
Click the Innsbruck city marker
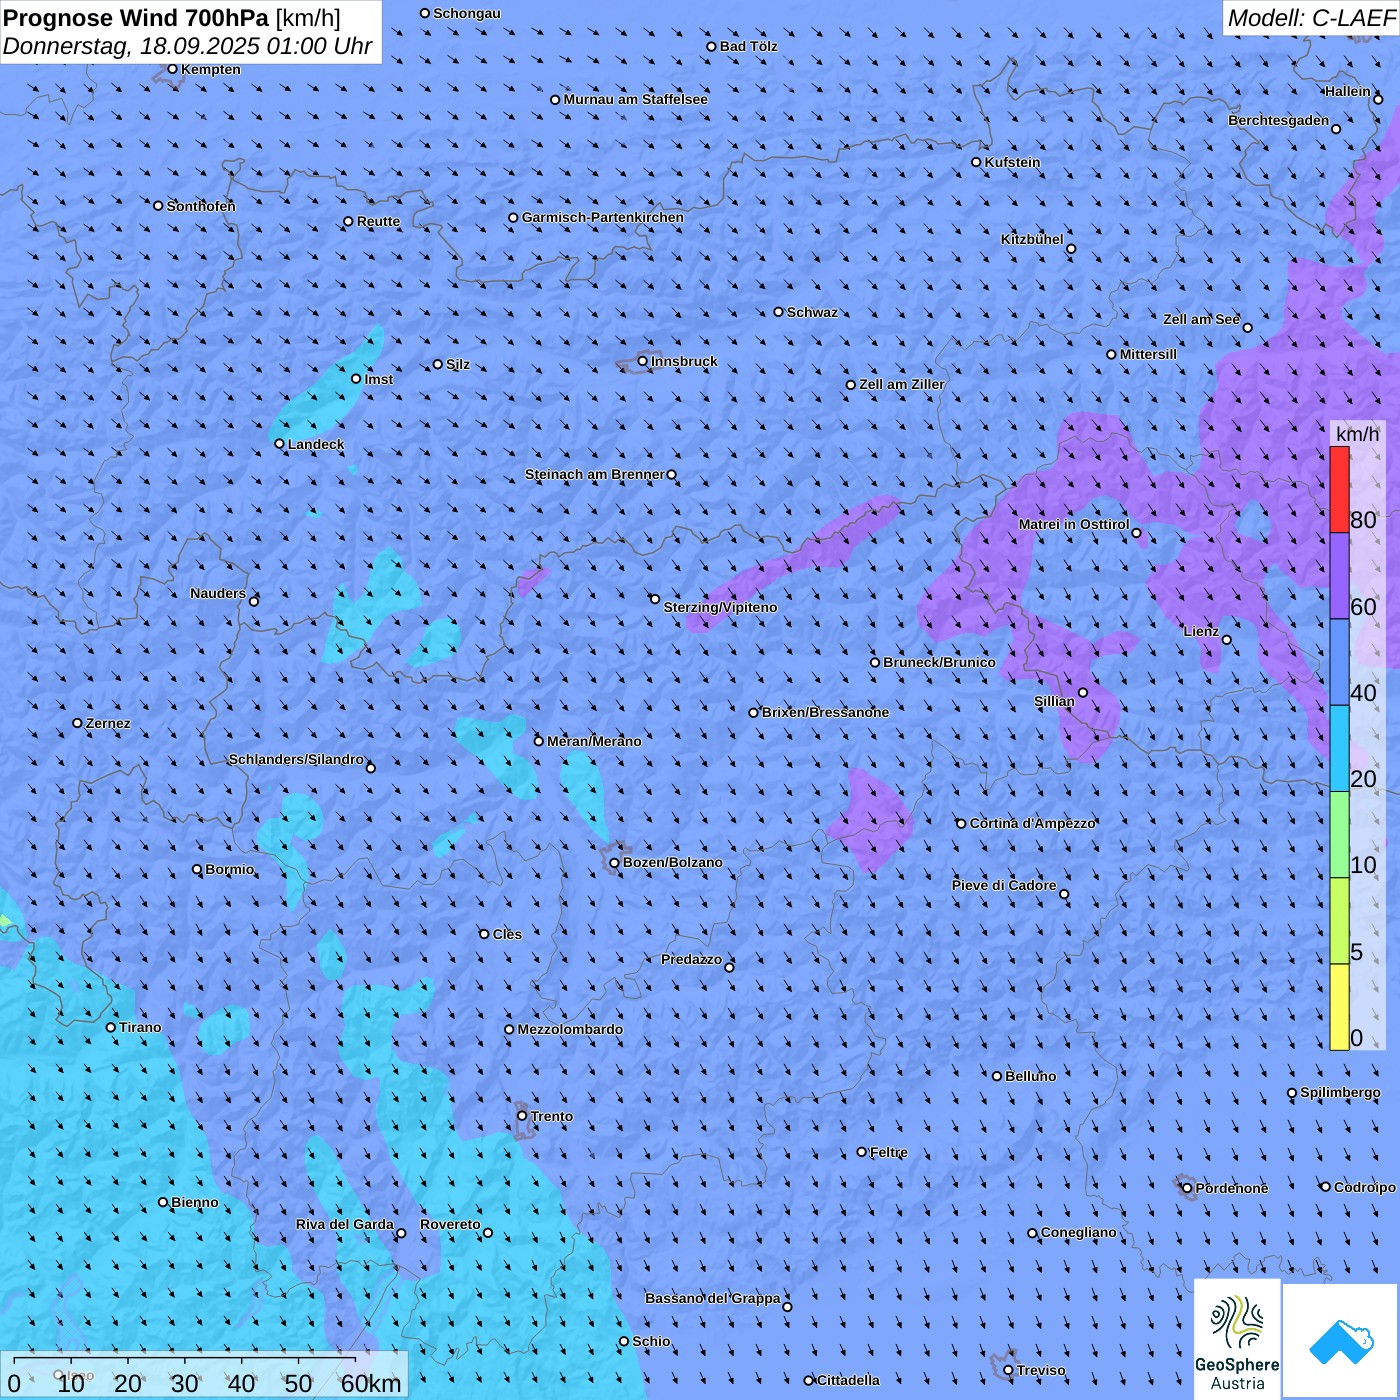(643, 361)
